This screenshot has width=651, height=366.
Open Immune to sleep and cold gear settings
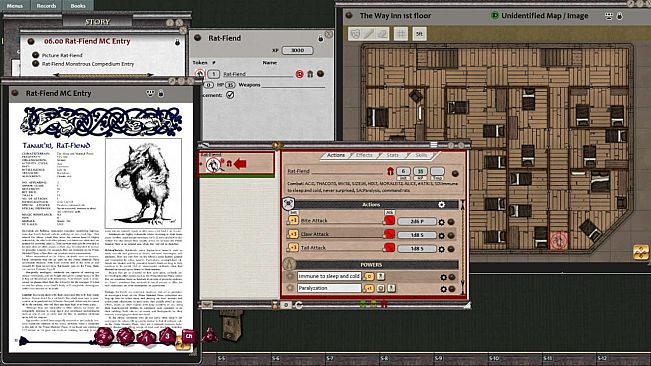click(443, 277)
